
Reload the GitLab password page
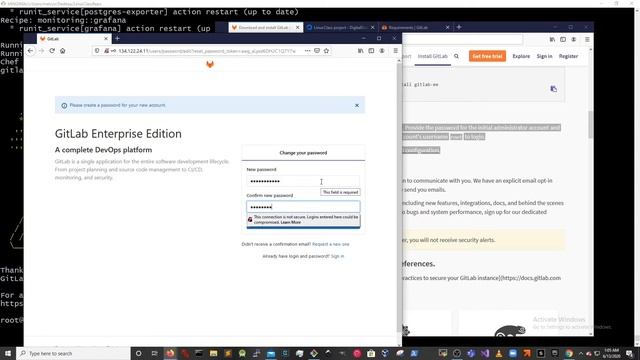pyautogui.click(x=52, y=51)
